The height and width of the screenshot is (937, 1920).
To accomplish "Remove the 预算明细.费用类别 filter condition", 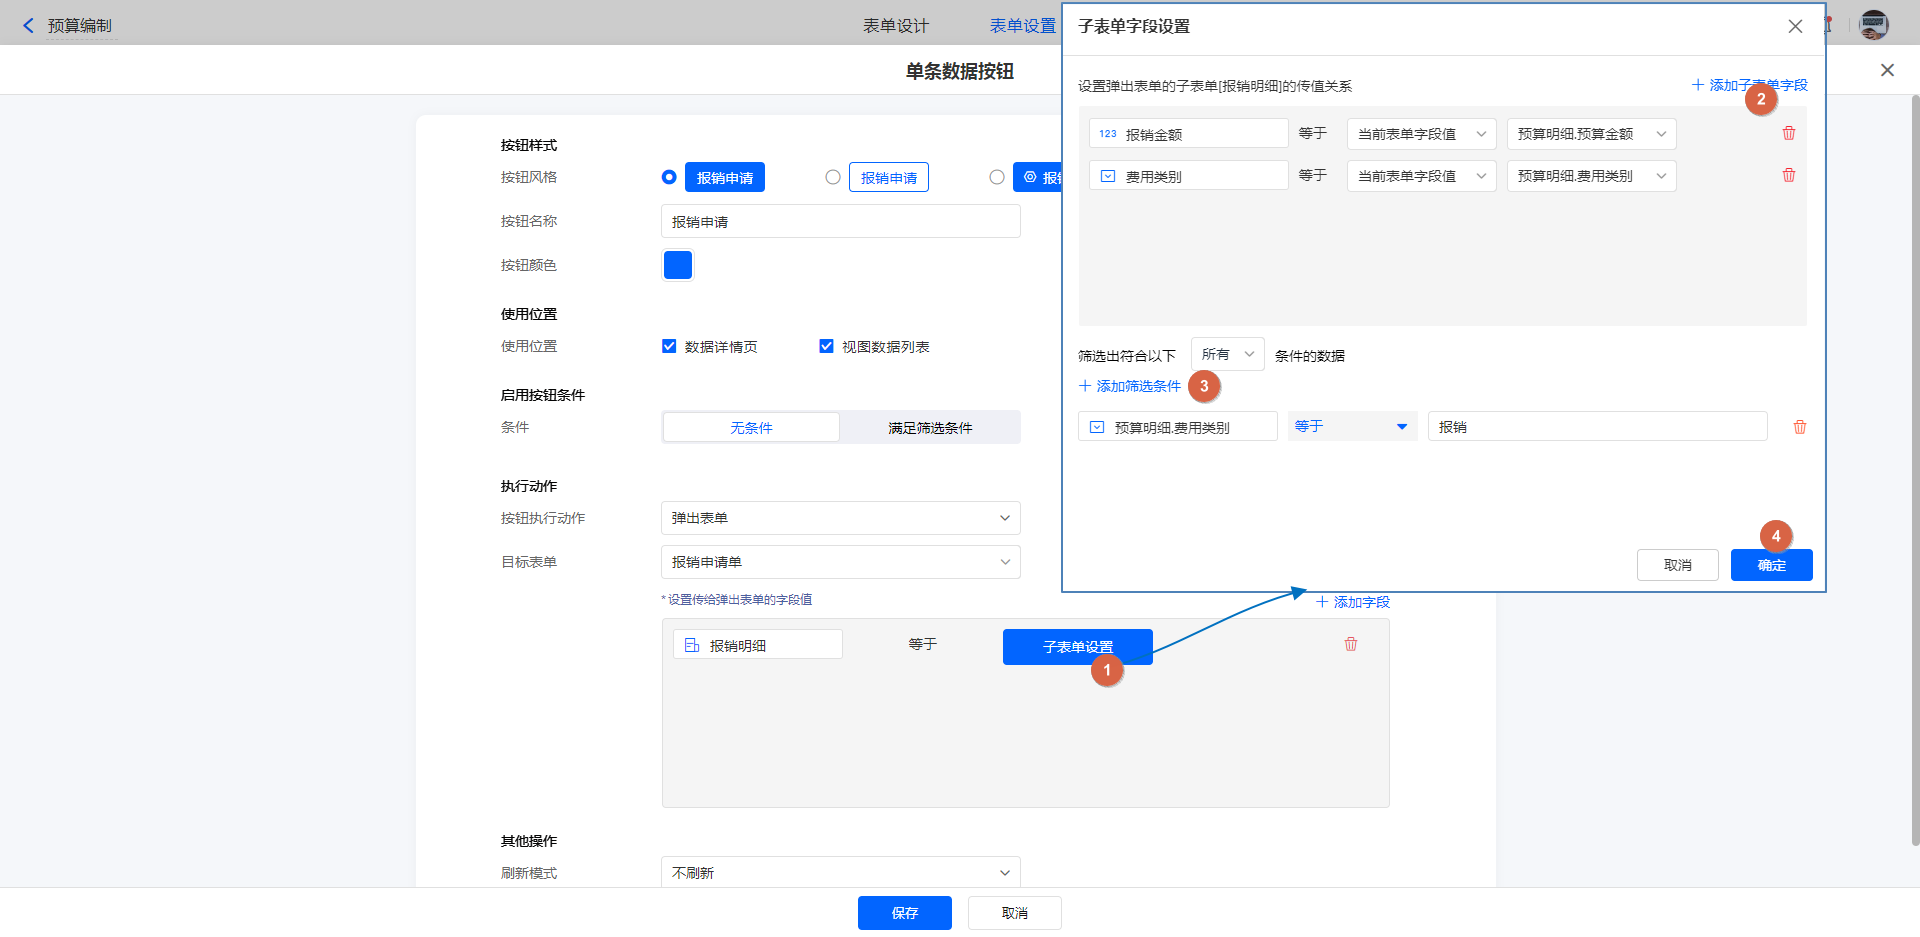I will 1800,427.
